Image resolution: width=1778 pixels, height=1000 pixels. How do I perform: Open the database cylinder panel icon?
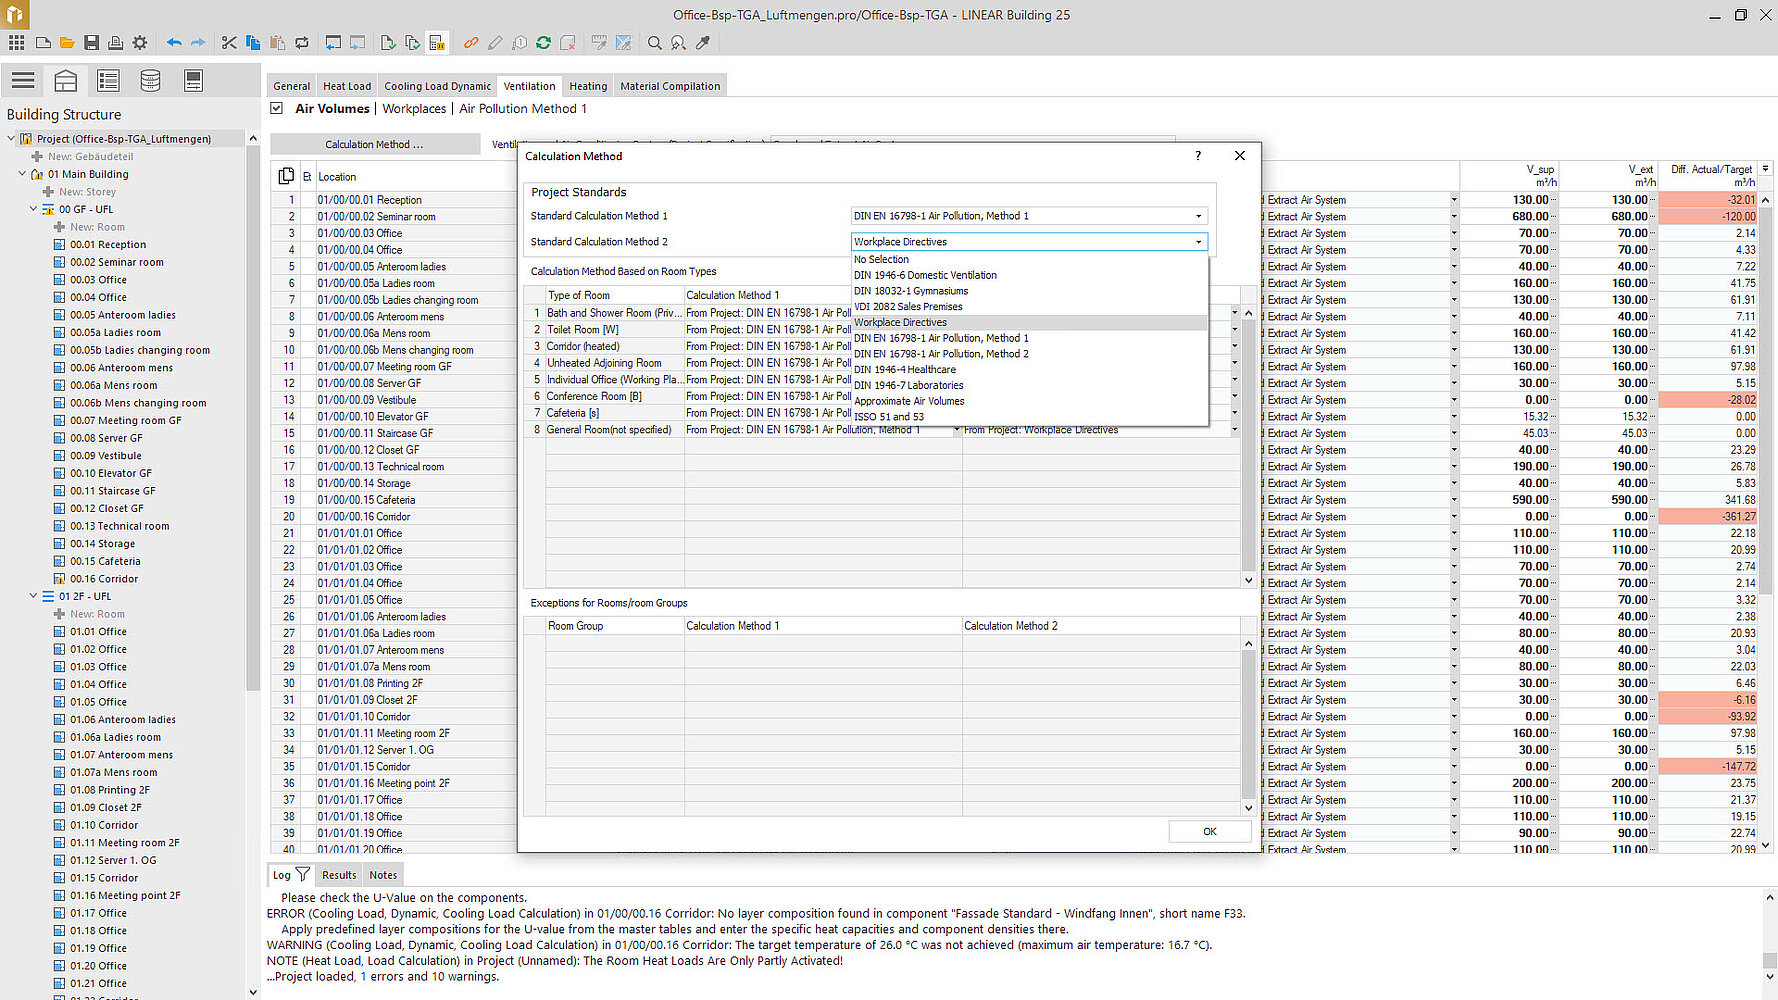pos(150,81)
